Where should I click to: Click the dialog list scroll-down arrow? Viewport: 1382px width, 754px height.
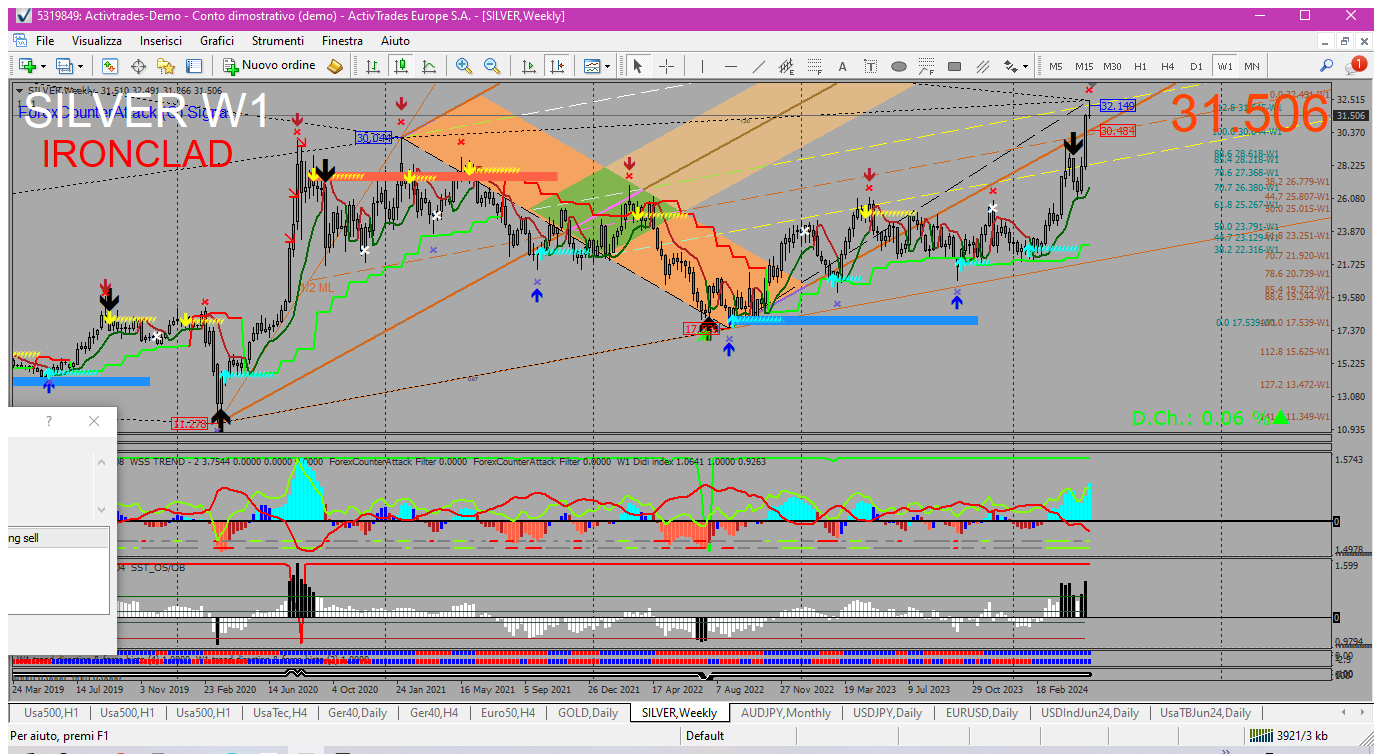click(101, 510)
